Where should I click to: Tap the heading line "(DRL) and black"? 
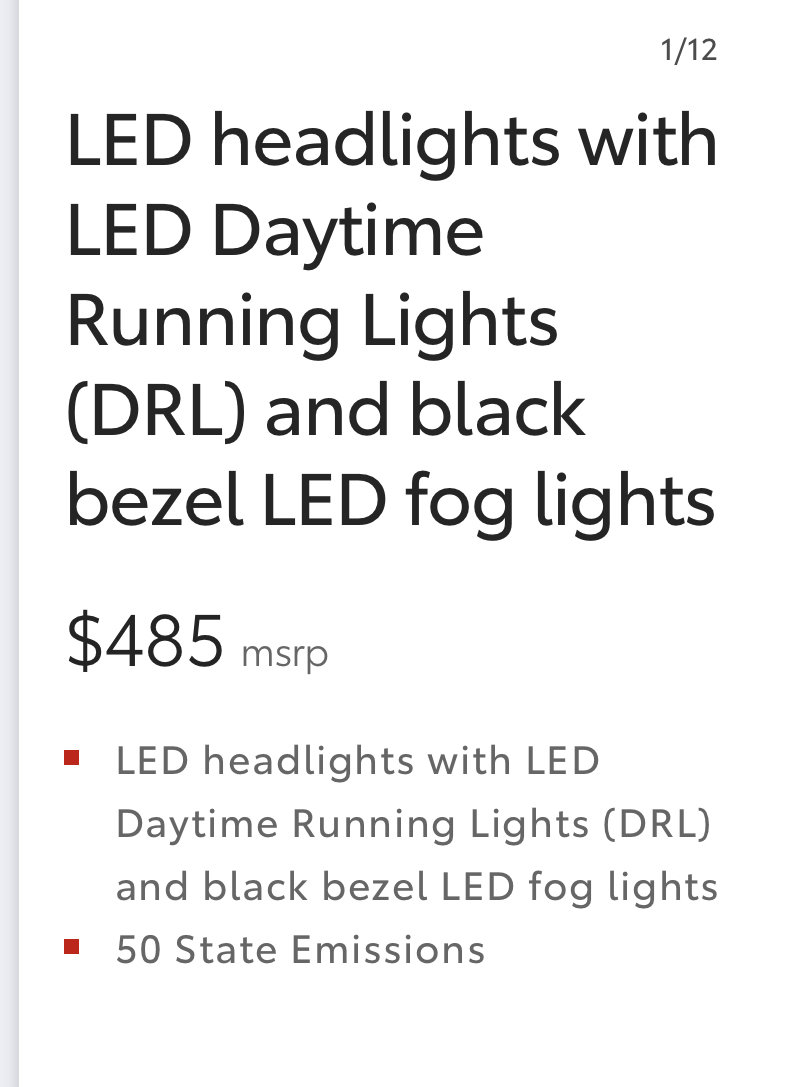[327, 412]
